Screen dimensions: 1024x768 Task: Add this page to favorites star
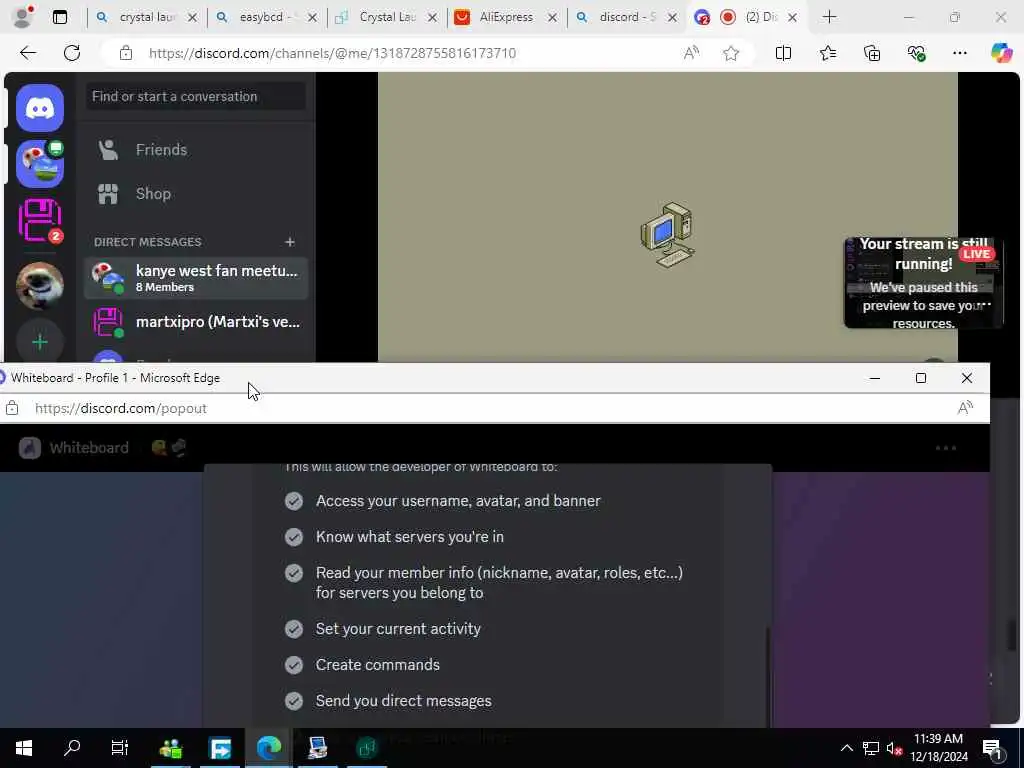coord(731,53)
